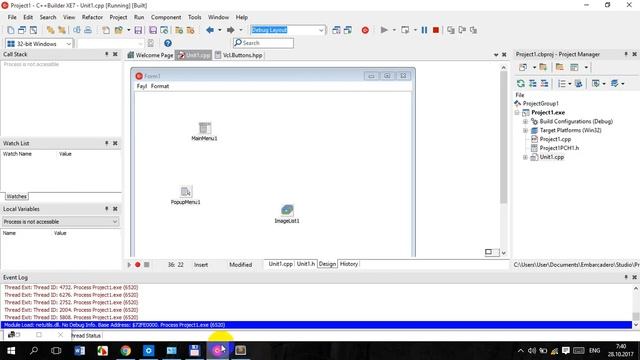
Task: Collapse the Project1.exe tree node
Action: click(x=517, y=113)
